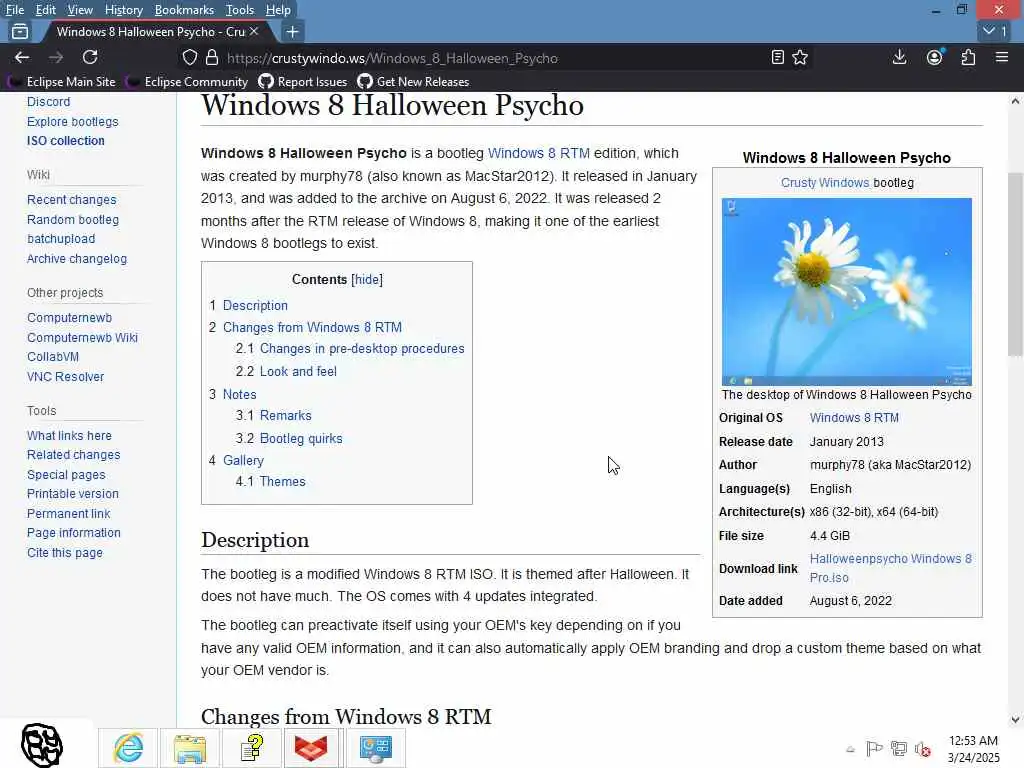Open the Tools menu
The image size is (1024, 768).
tap(240, 10)
